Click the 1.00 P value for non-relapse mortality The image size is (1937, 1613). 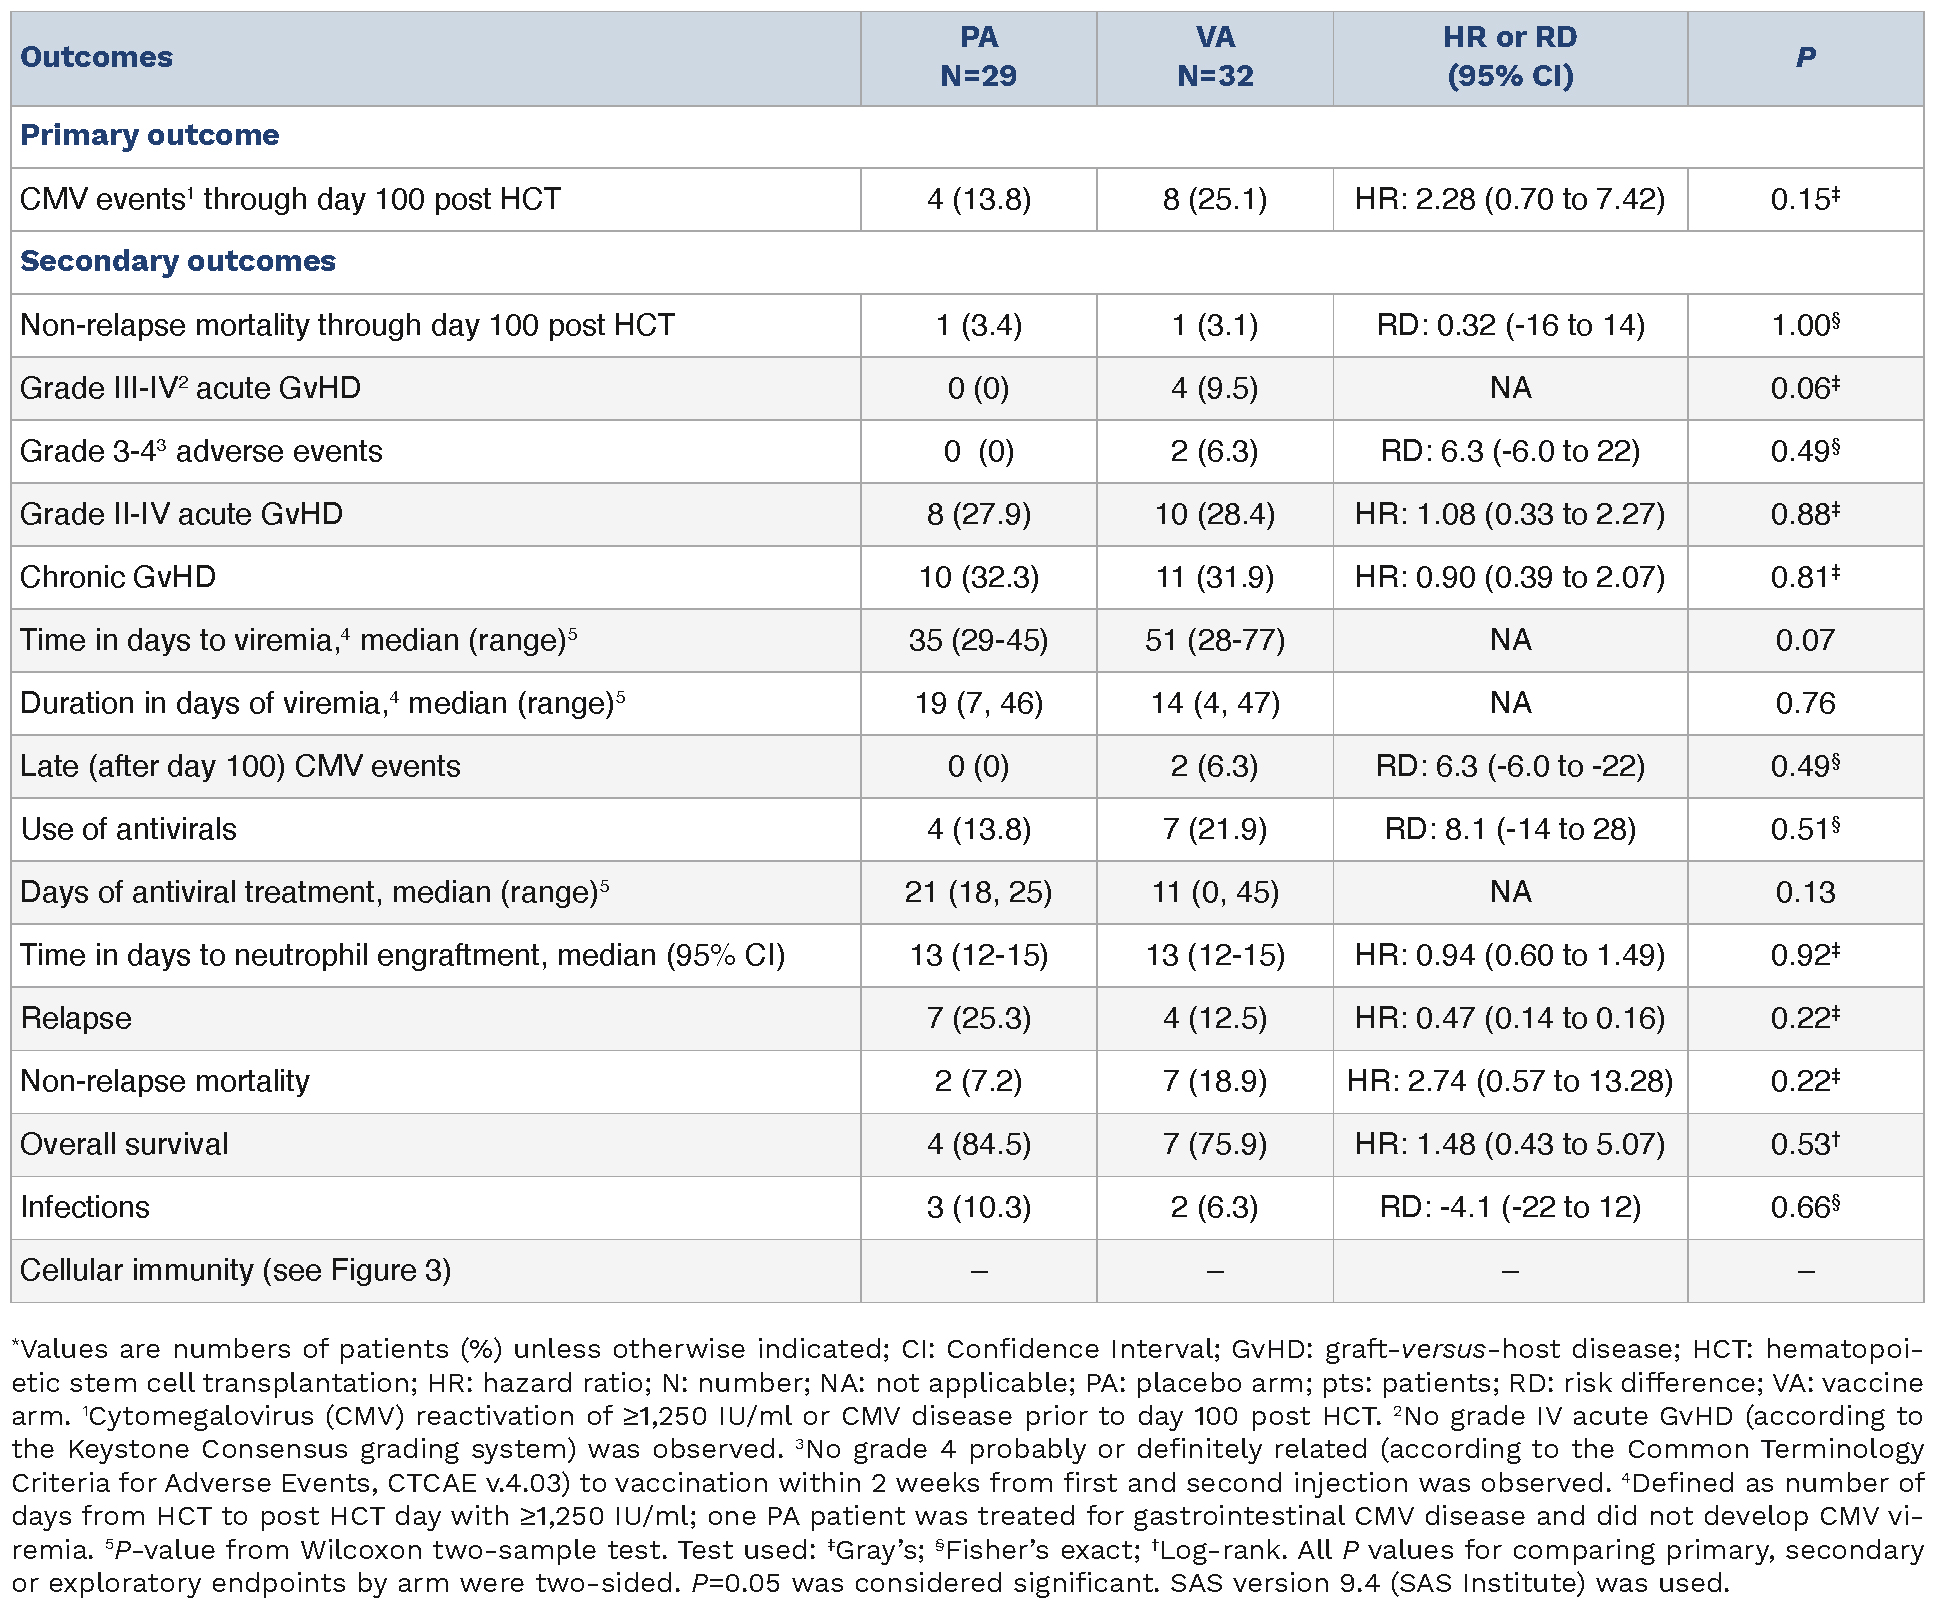[x=1805, y=325]
